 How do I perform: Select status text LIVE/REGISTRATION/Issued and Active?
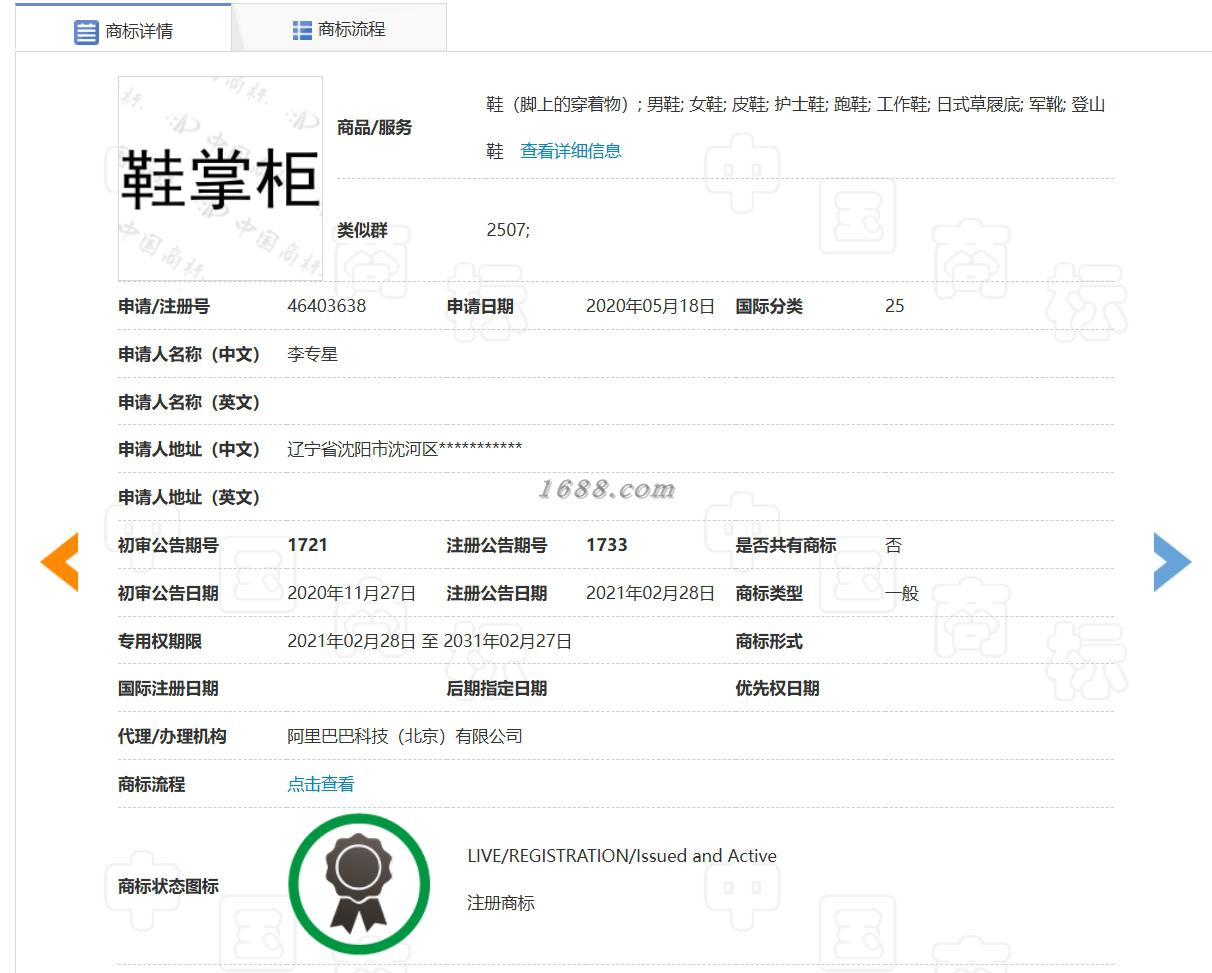[x=622, y=856]
